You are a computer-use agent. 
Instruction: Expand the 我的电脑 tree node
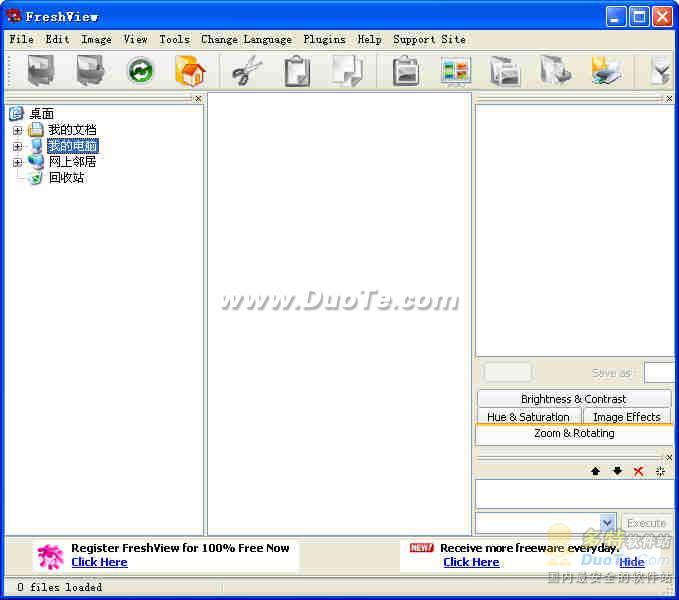17,146
